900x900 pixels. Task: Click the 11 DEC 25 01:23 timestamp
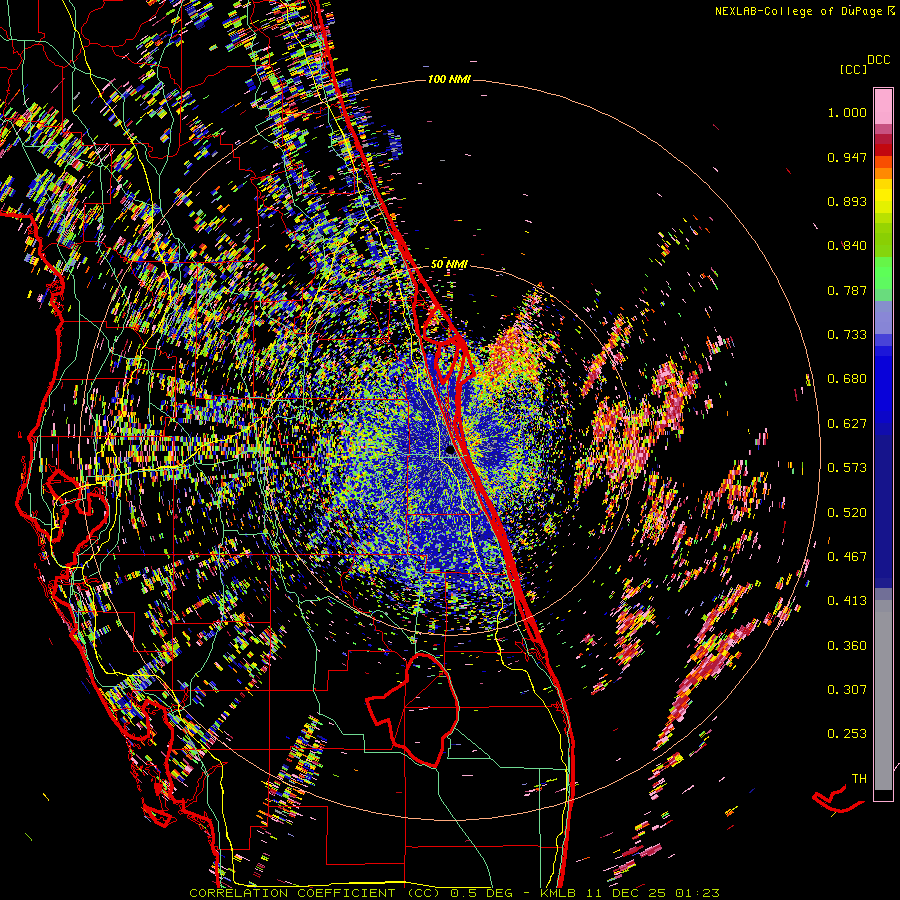[652, 893]
